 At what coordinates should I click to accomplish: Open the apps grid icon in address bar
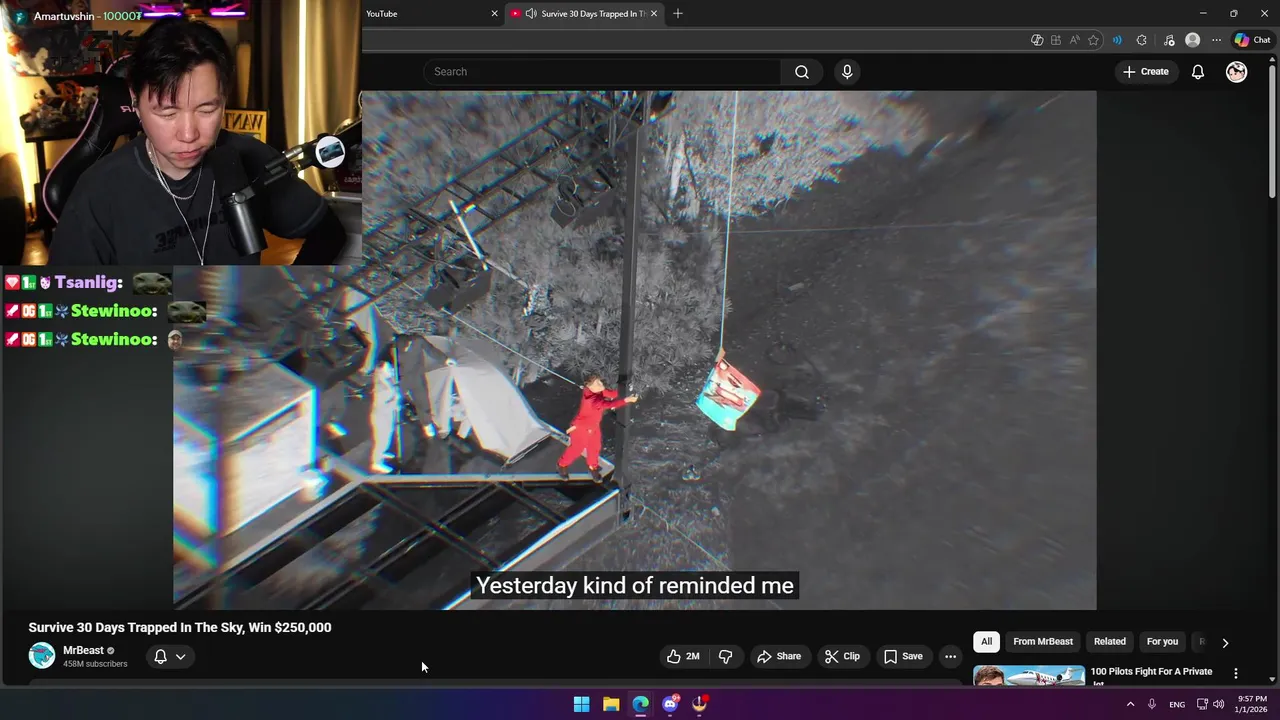(1055, 40)
